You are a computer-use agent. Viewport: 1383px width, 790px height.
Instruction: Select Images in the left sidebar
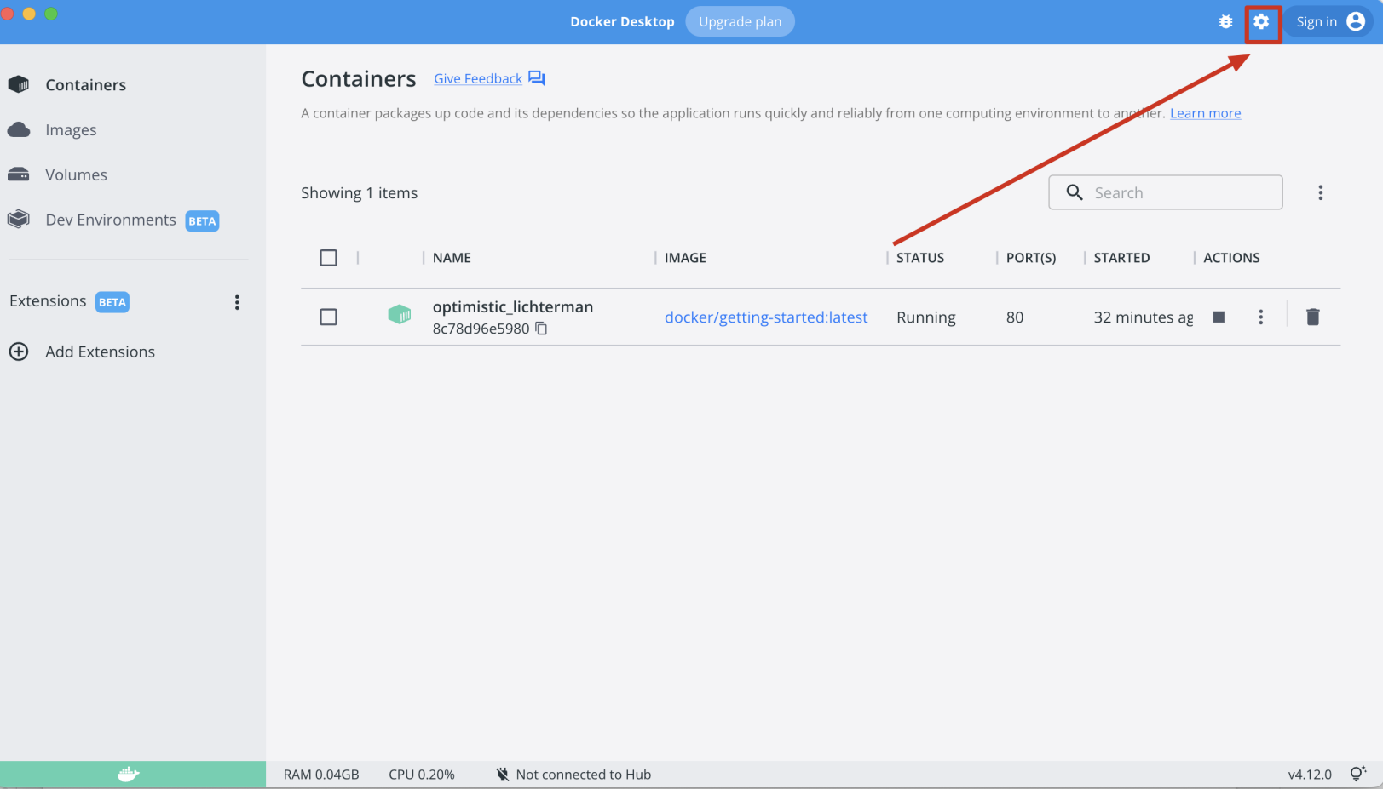71,129
